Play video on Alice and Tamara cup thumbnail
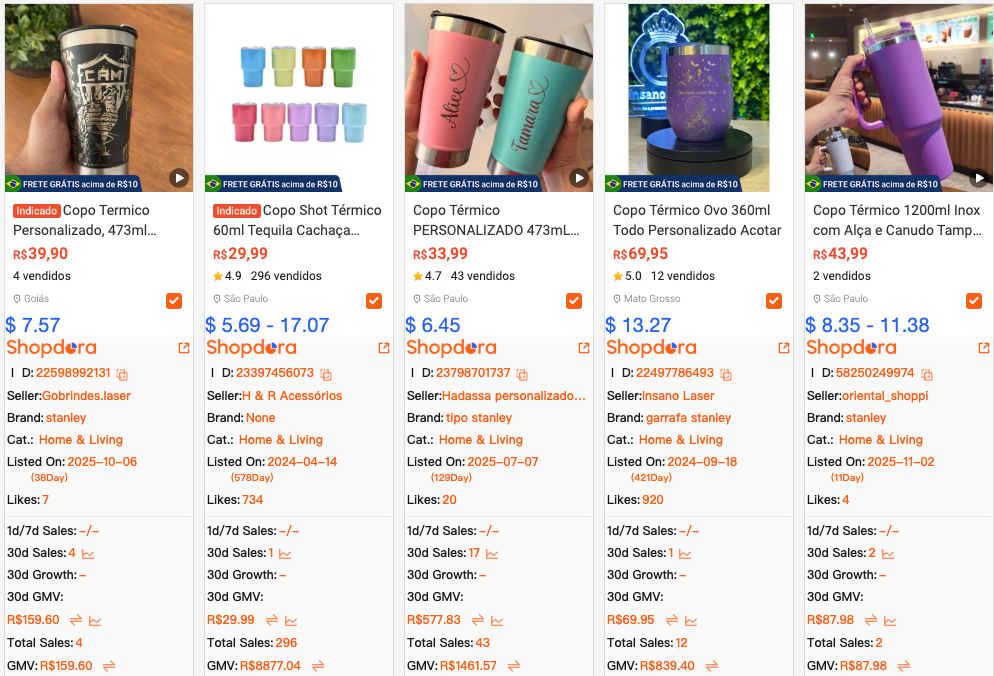The image size is (994, 676). tap(579, 178)
